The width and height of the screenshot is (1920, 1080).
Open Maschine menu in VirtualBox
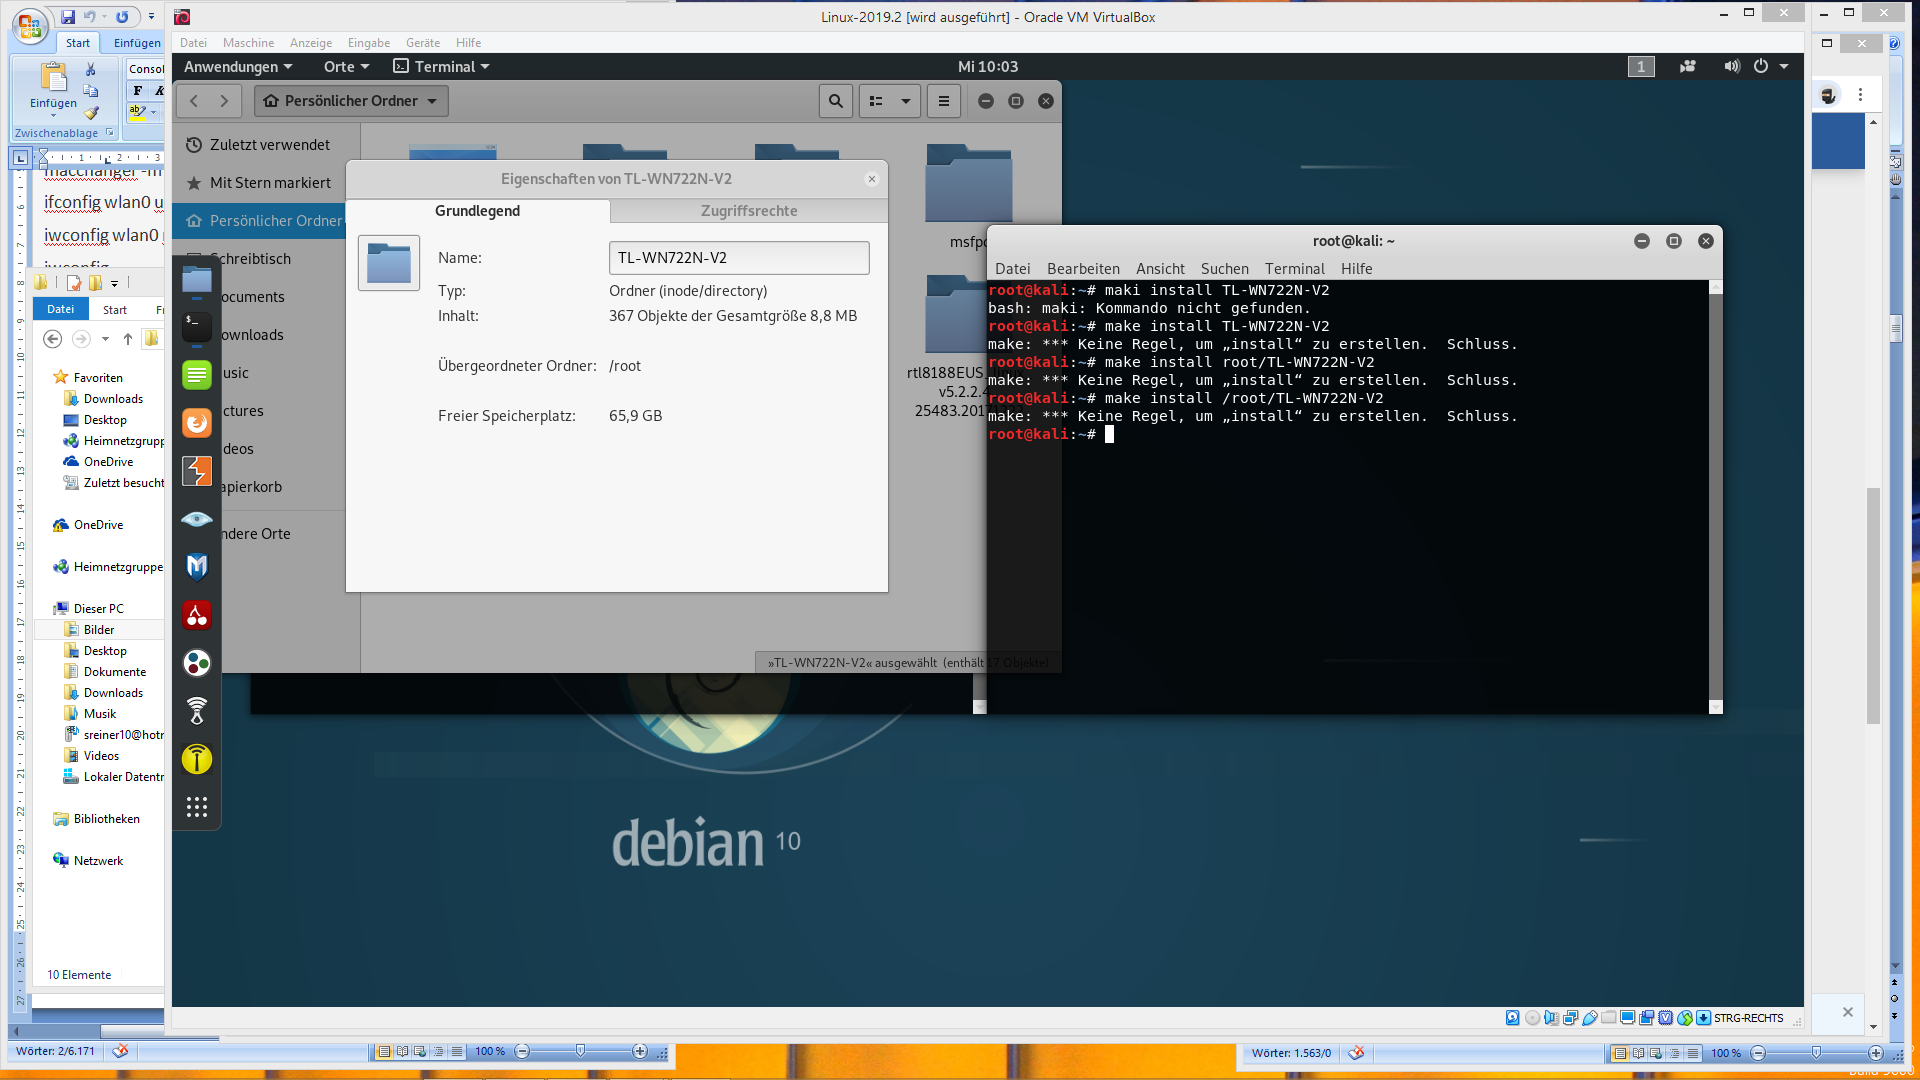click(x=248, y=43)
